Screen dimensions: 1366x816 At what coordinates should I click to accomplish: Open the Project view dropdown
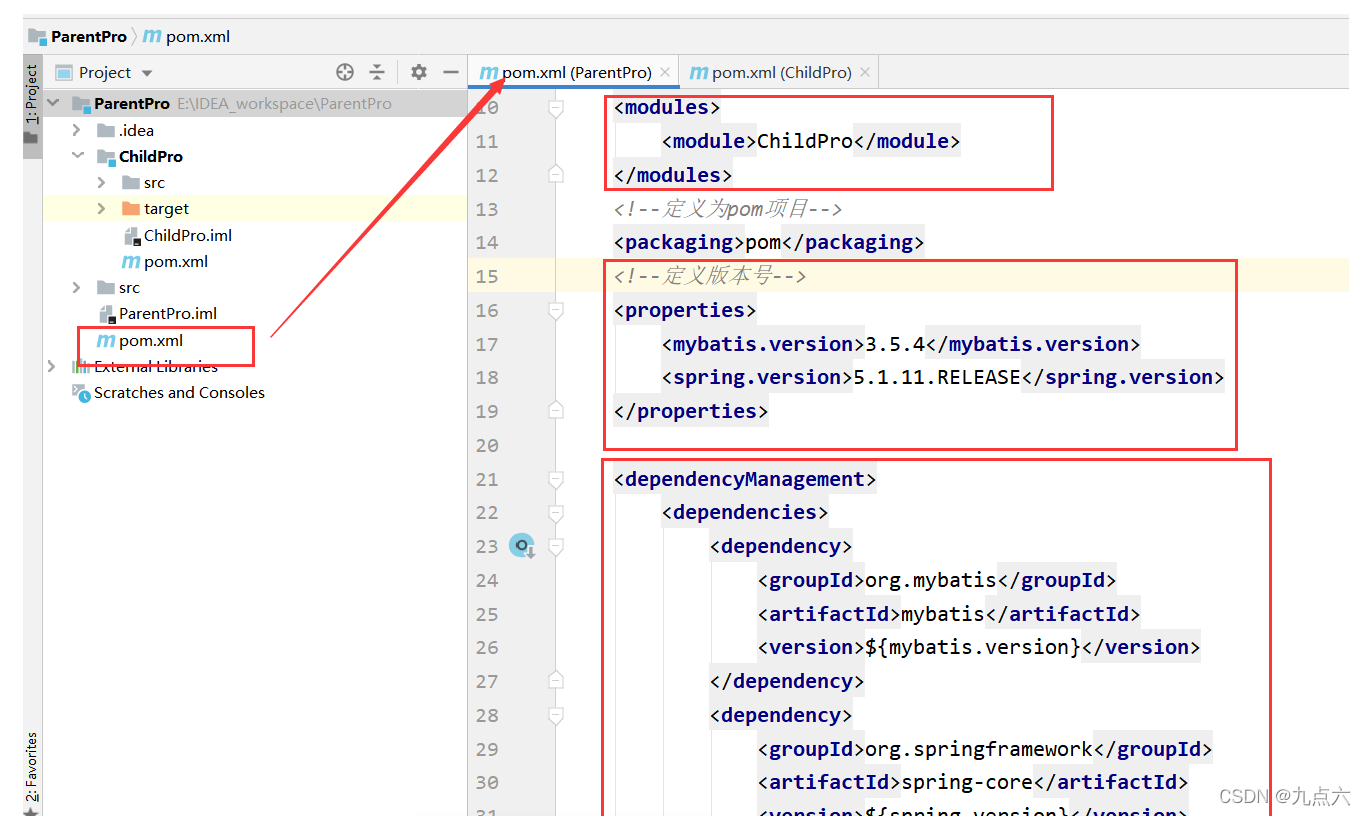click(147, 73)
